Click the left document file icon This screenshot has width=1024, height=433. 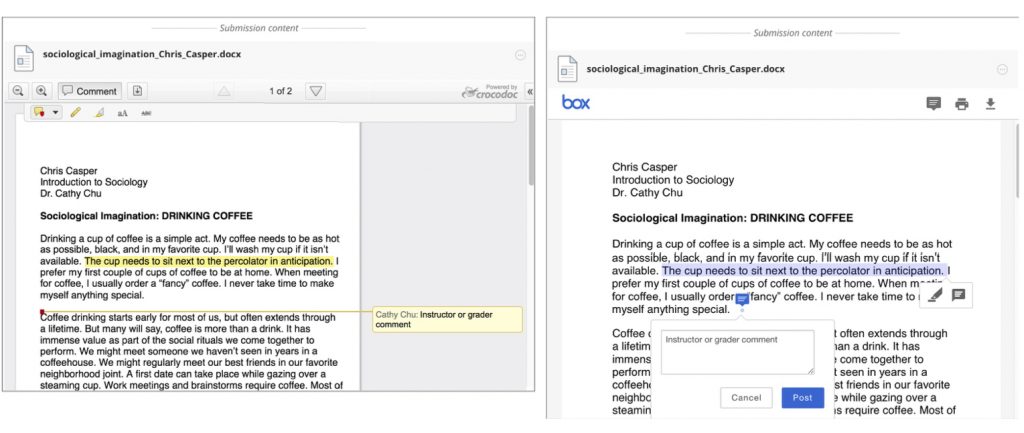click(24, 58)
